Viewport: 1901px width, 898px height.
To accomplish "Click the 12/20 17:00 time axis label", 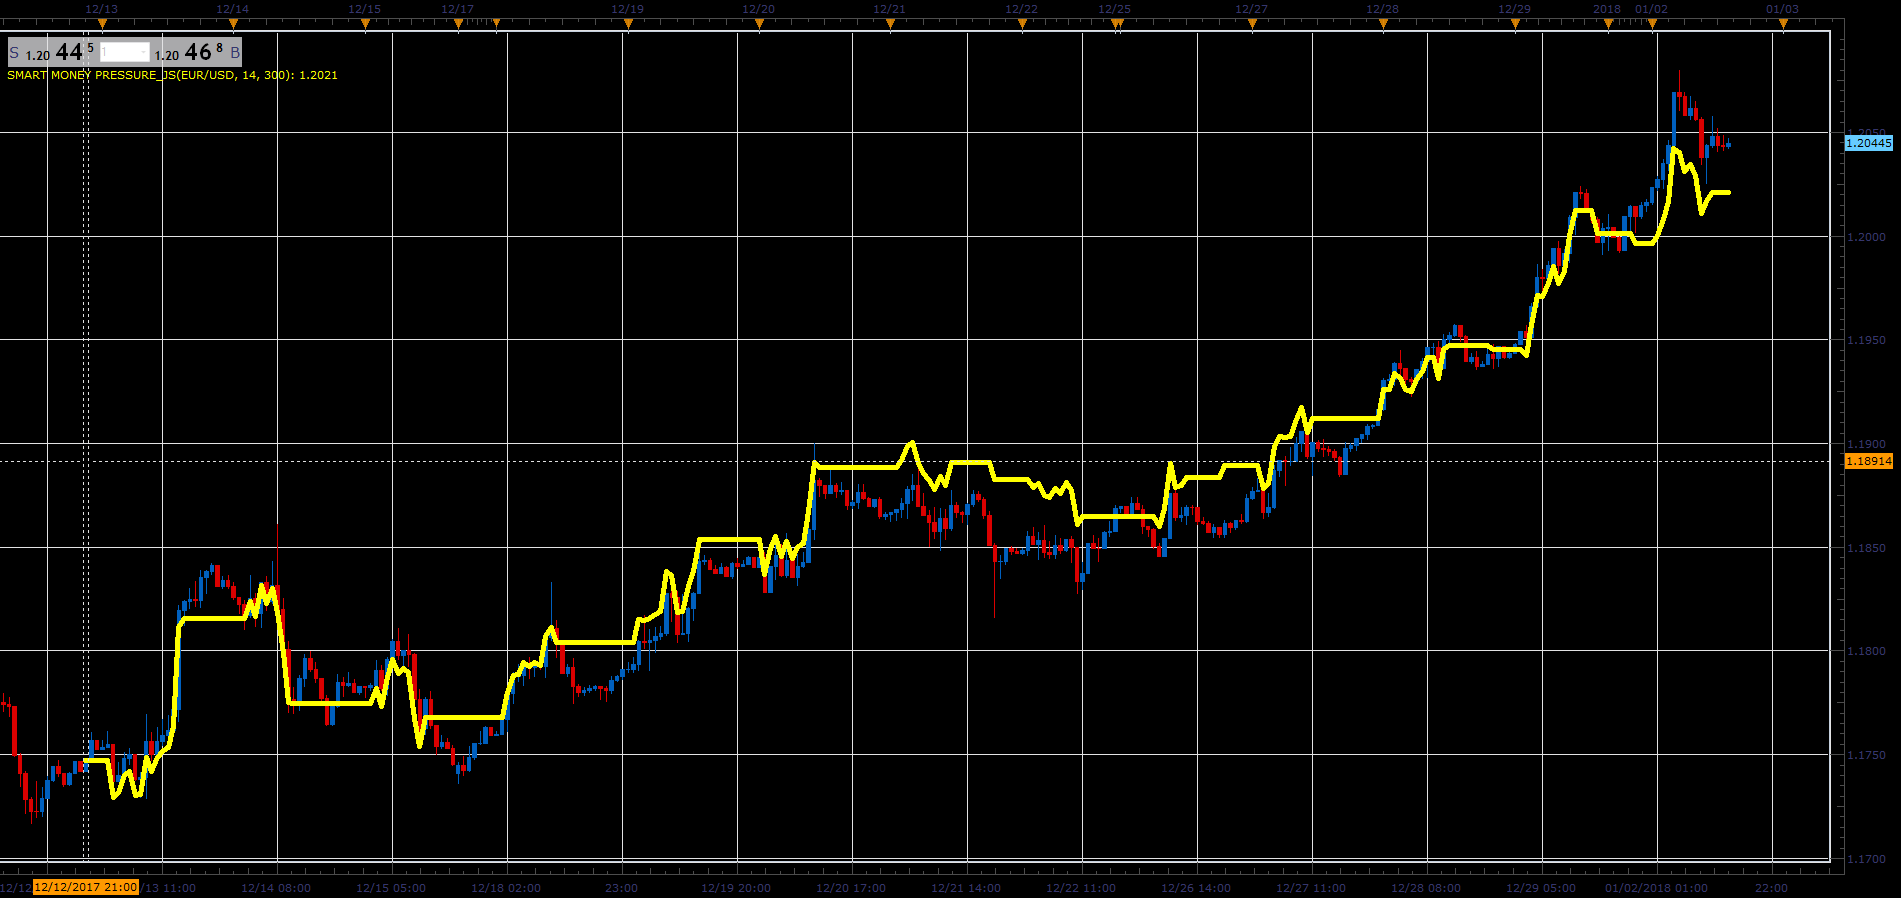I will [x=851, y=888].
